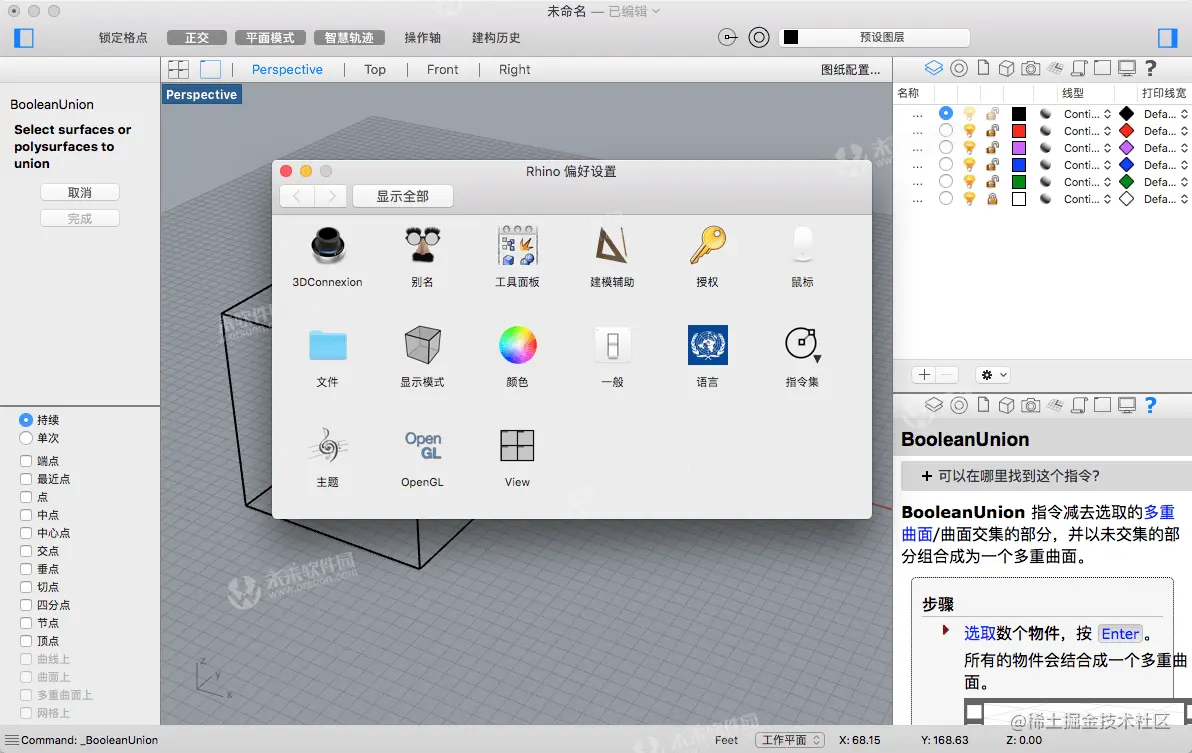Open the 预设图层 layer dropdown in toolbar
The width and height of the screenshot is (1192, 753).
pyautogui.click(x=874, y=37)
